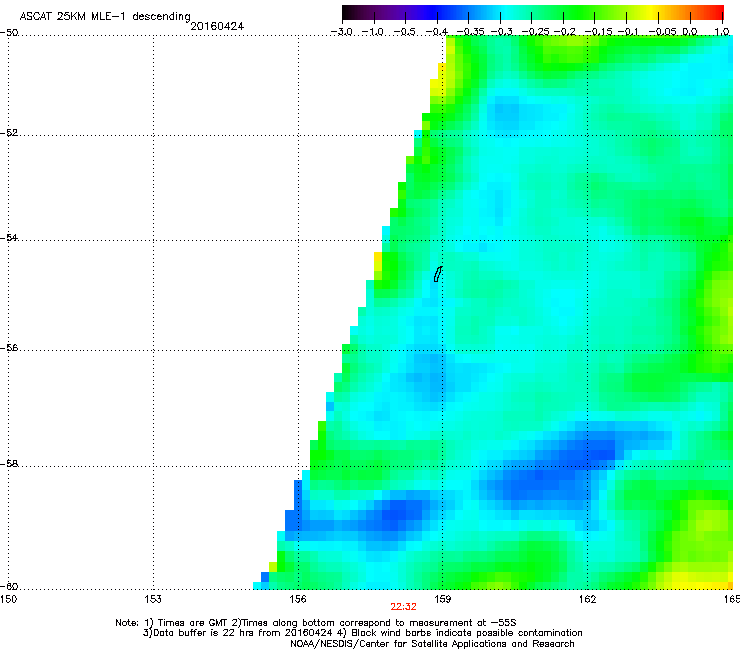Click the note about black wind barbs contamination
Screen dimensions: 740x650
(467, 633)
